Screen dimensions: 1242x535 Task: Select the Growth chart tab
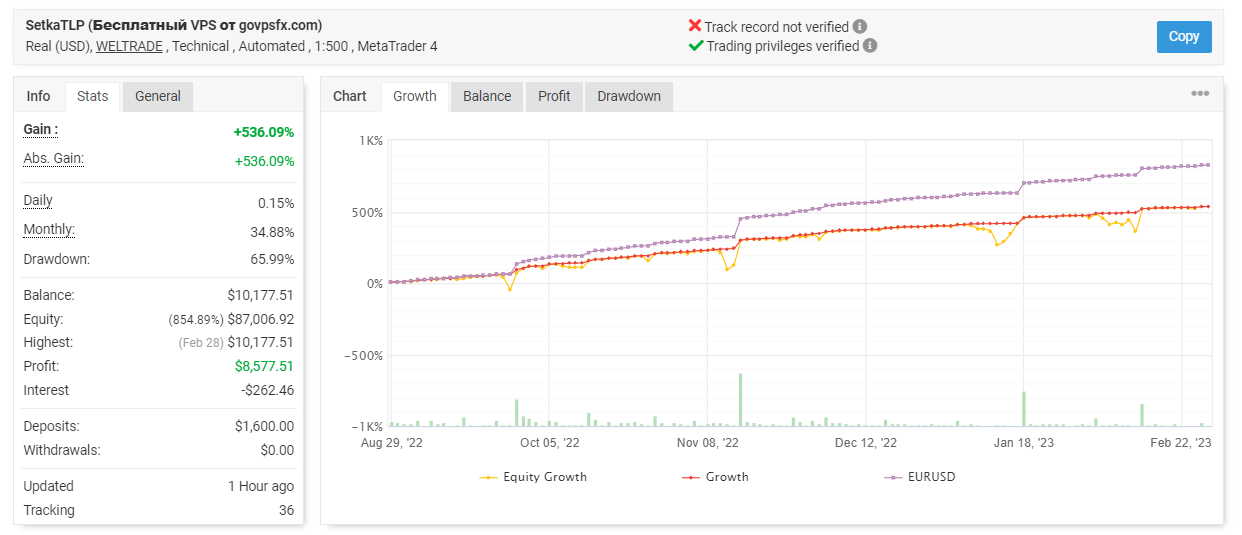pos(415,96)
